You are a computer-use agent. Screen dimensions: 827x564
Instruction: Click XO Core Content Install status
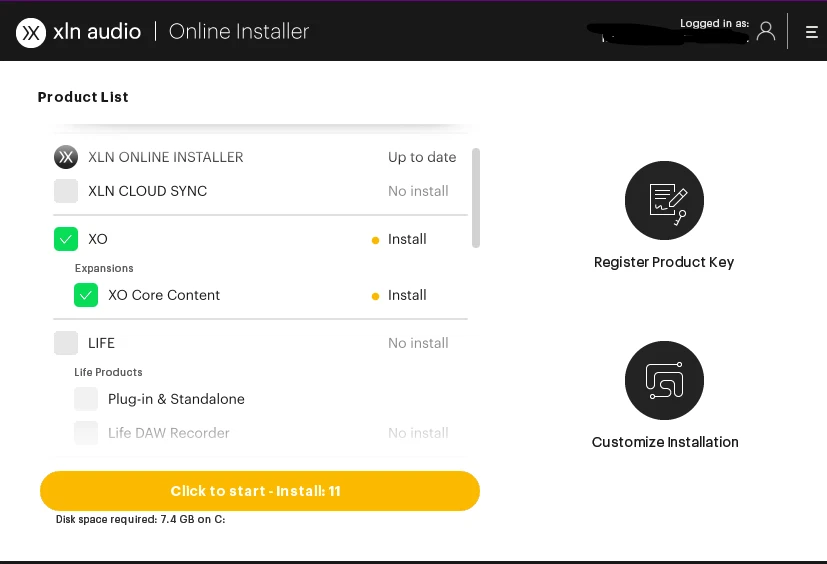coord(406,295)
